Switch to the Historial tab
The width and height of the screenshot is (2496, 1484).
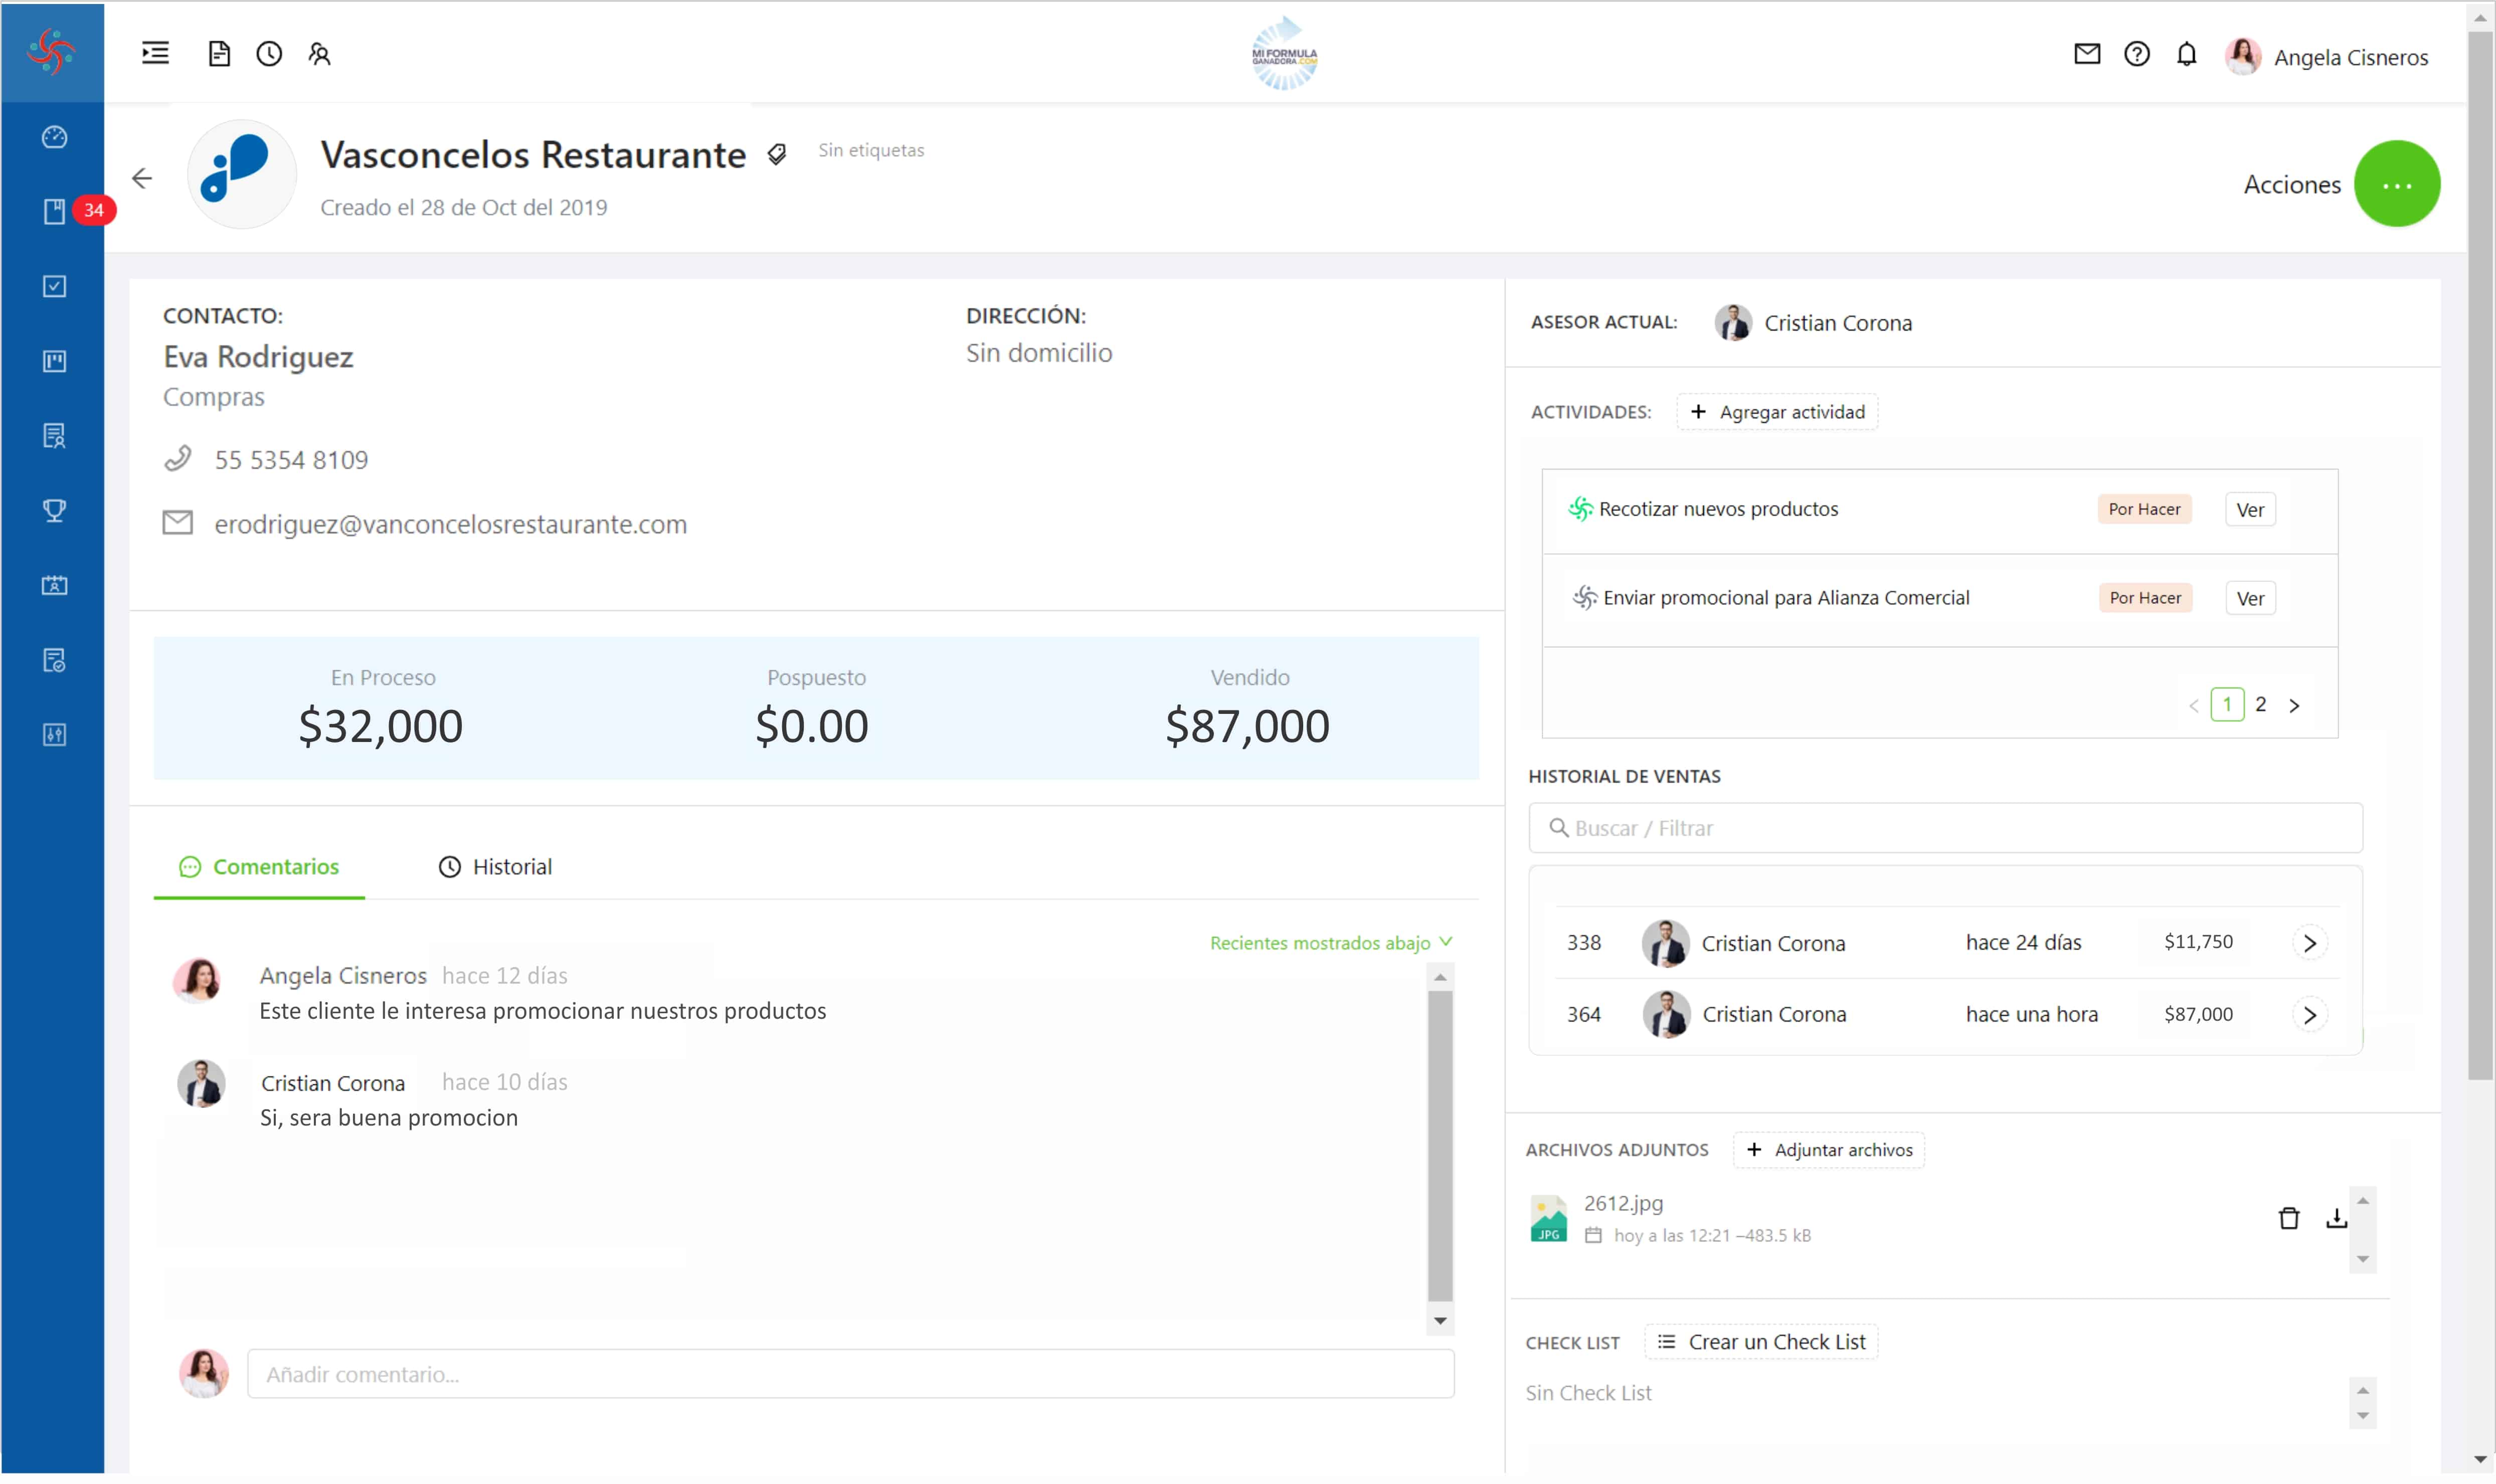pyautogui.click(x=495, y=867)
